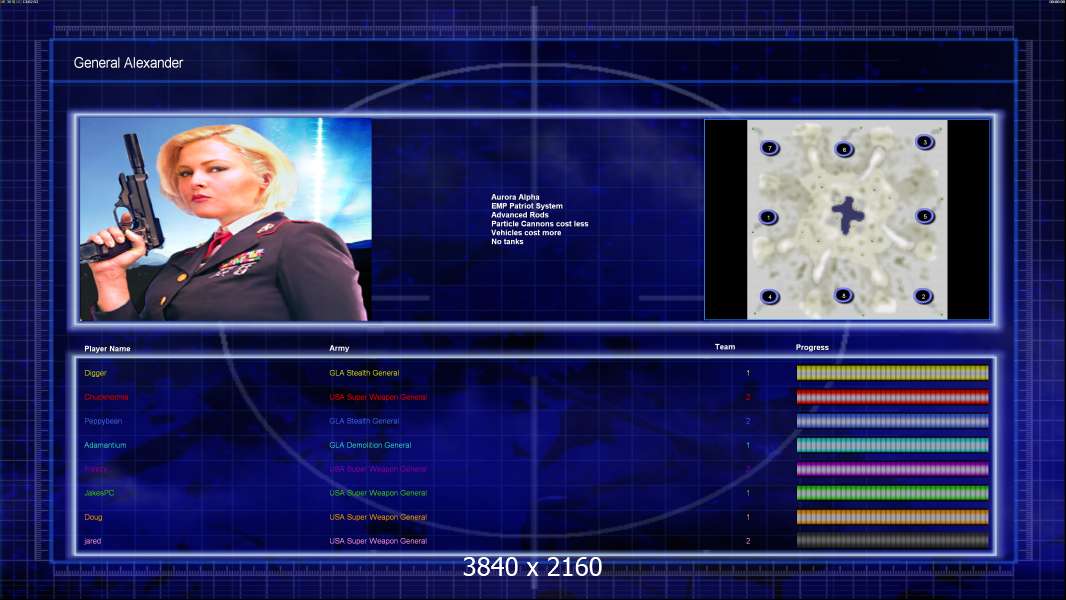Image resolution: width=1066 pixels, height=600 pixels.
Task: Click start position marker 2 on the minimap
Action: (x=923, y=296)
